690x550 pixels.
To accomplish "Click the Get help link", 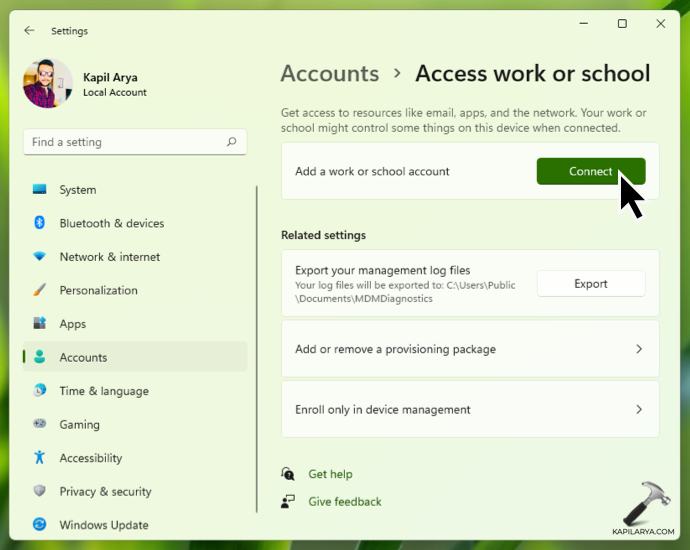I will coord(330,474).
